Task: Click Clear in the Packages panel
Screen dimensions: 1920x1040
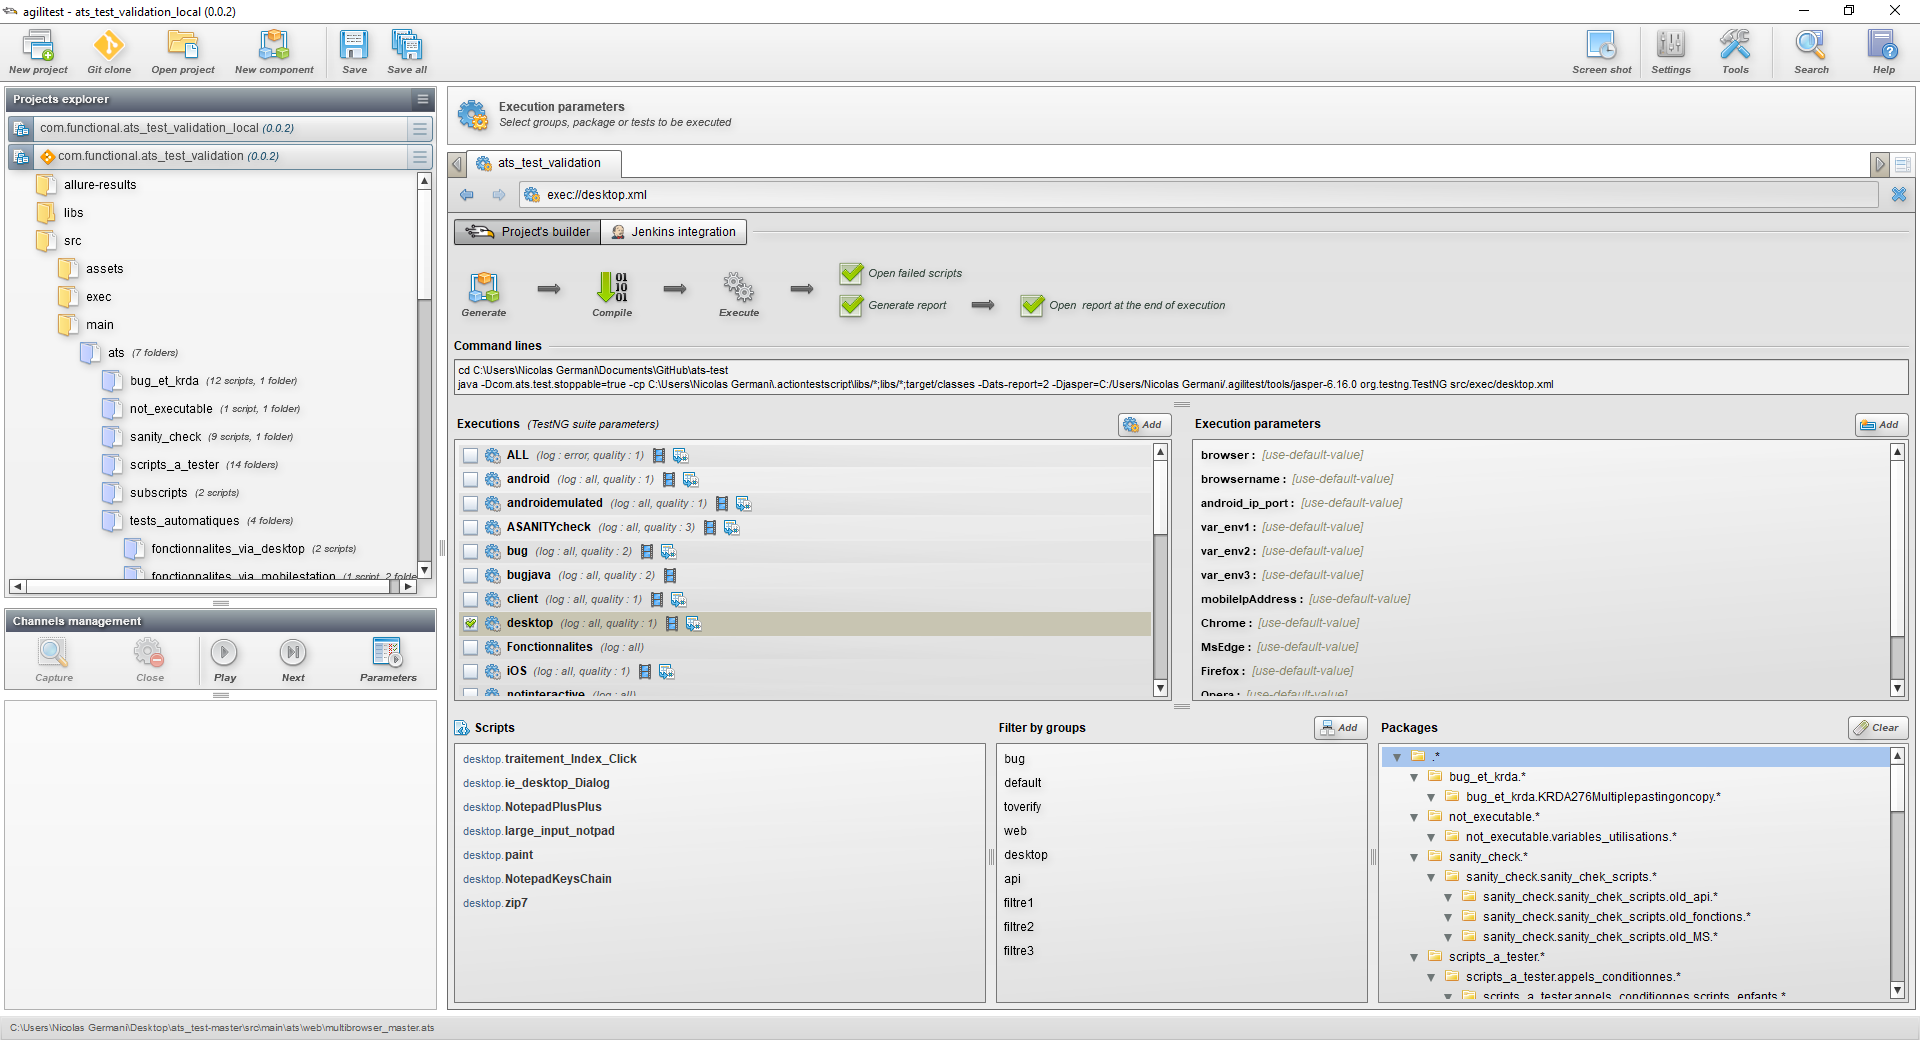Action: [1877, 728]
